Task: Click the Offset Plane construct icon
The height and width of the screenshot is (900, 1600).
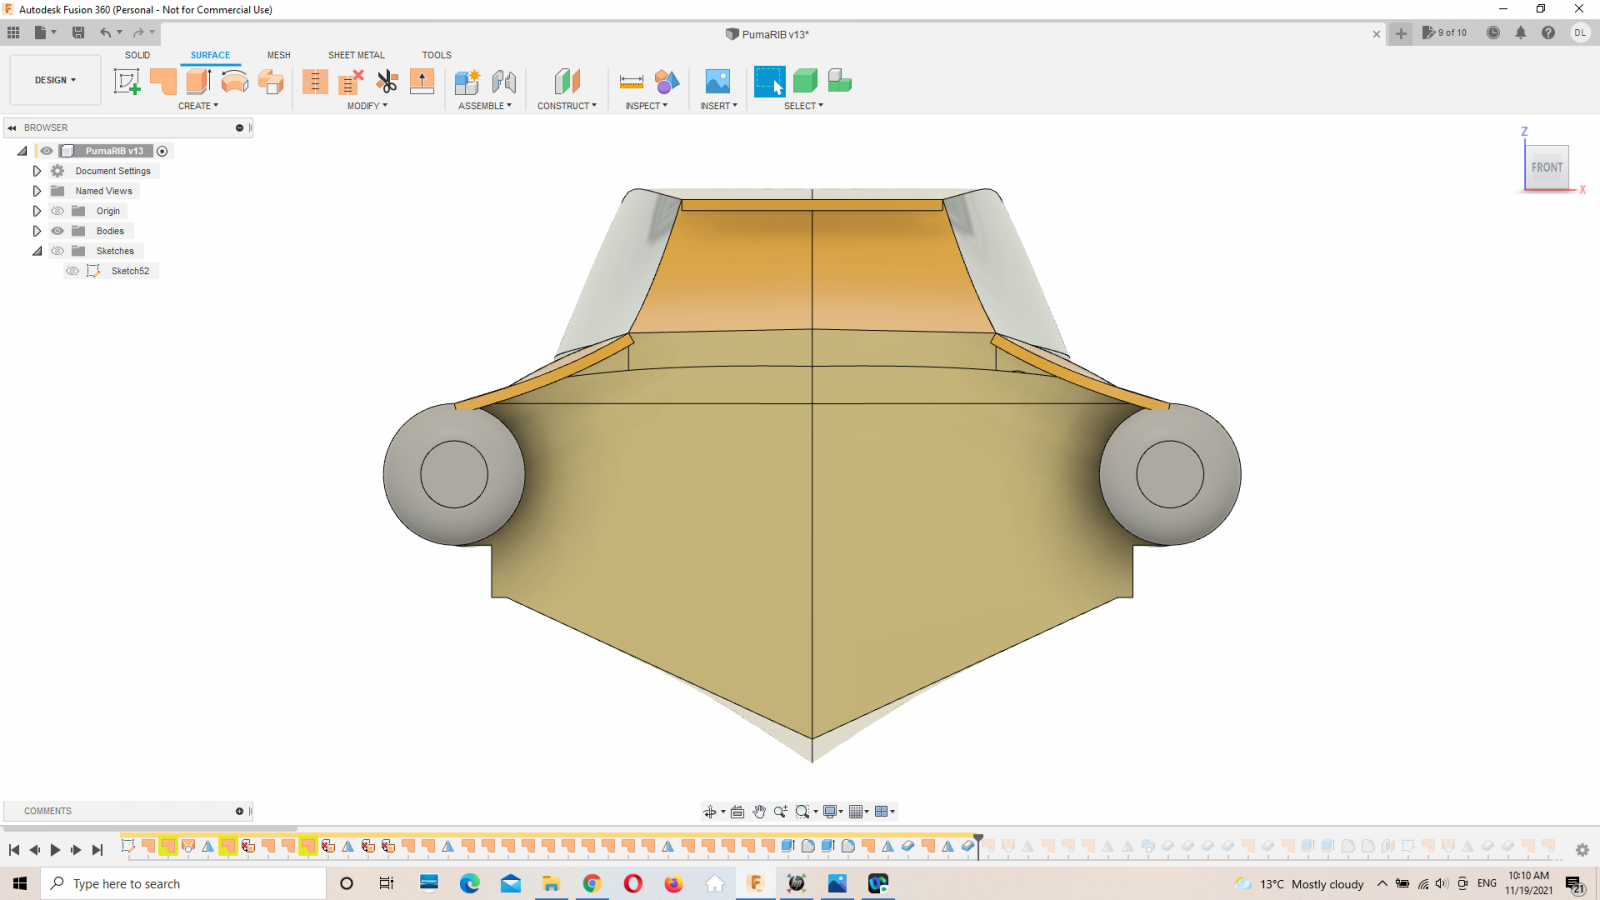Action: pyautogui.click(x=567, y=81)
